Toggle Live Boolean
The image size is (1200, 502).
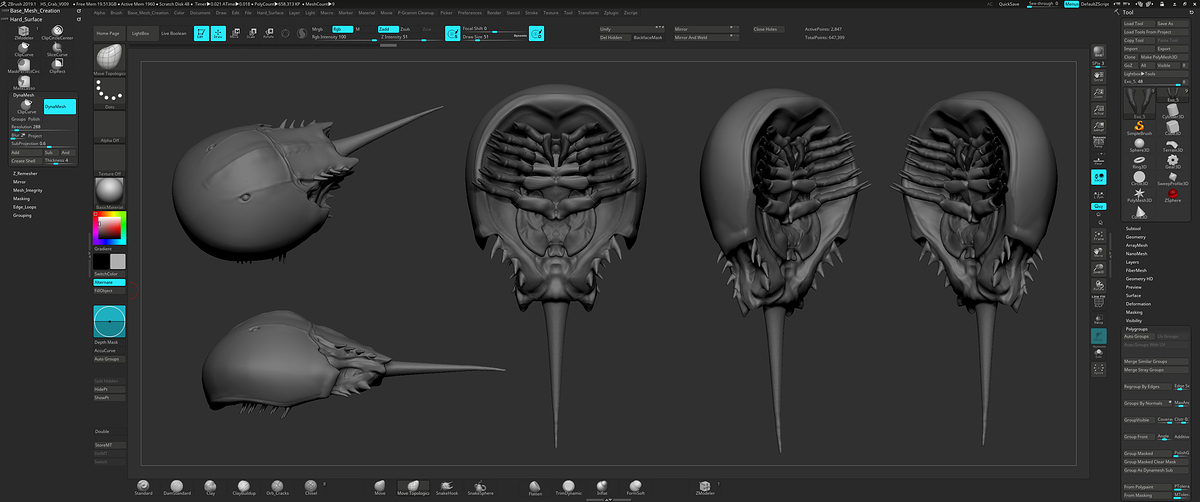tap(174, 33)
